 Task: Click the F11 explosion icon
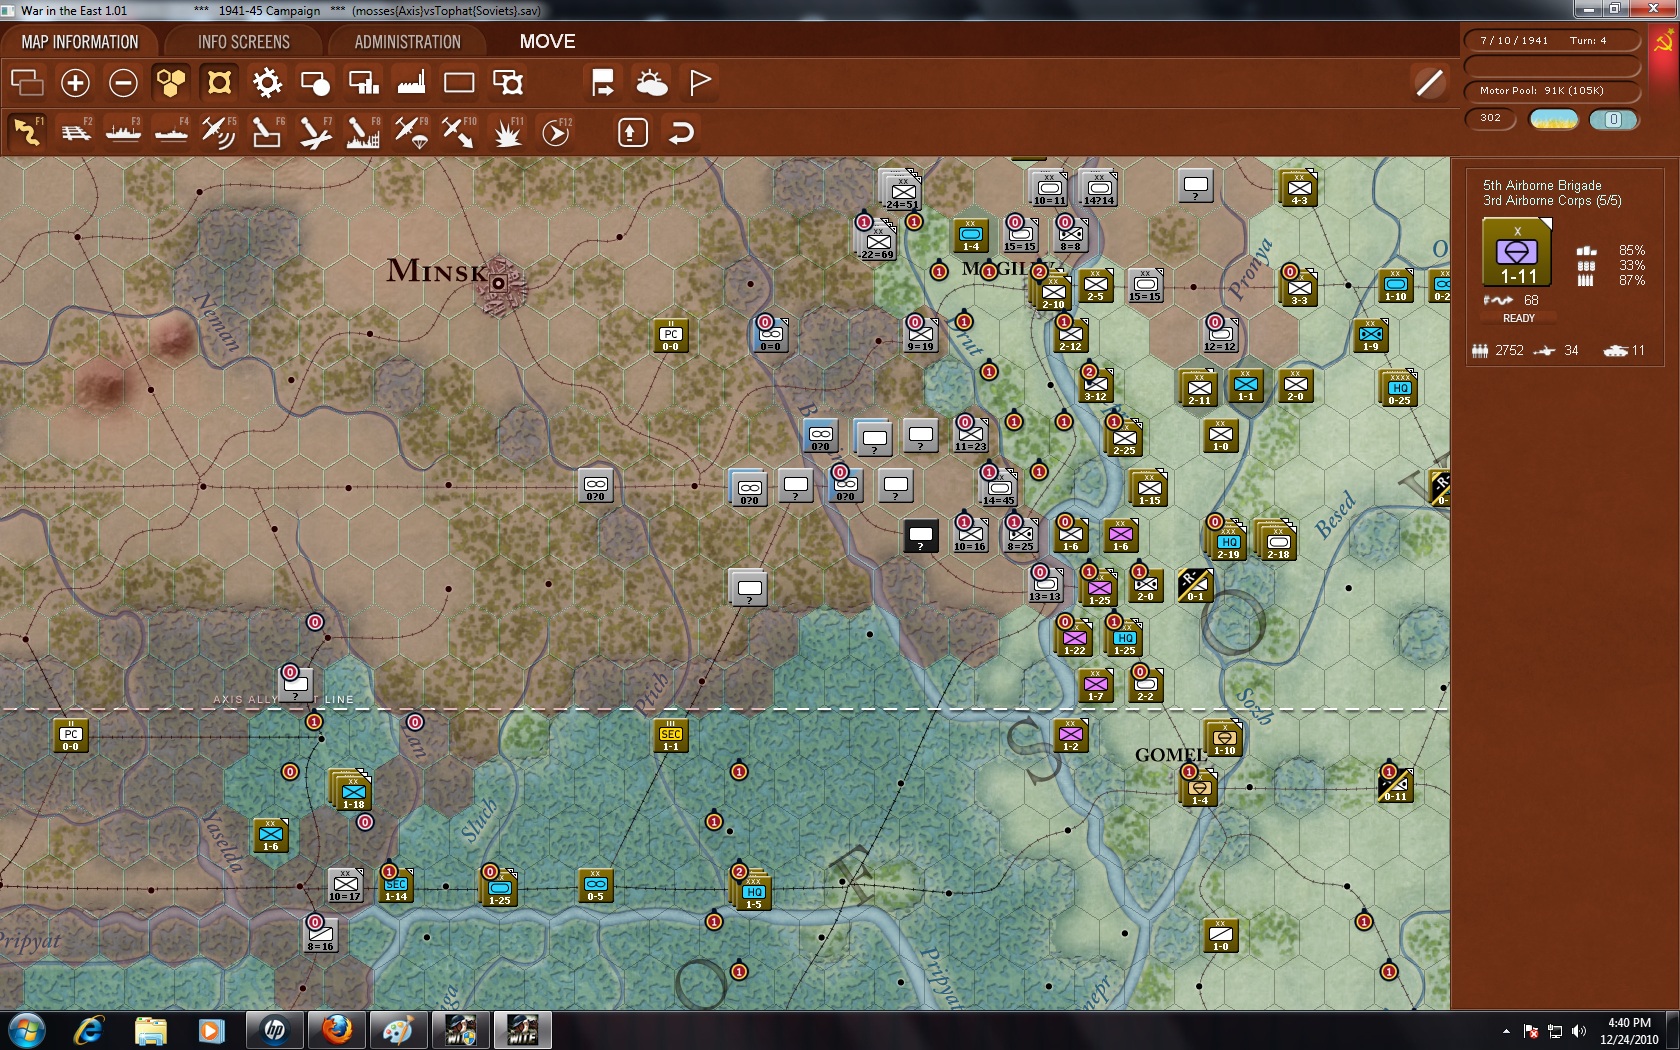tap(508, 132)
